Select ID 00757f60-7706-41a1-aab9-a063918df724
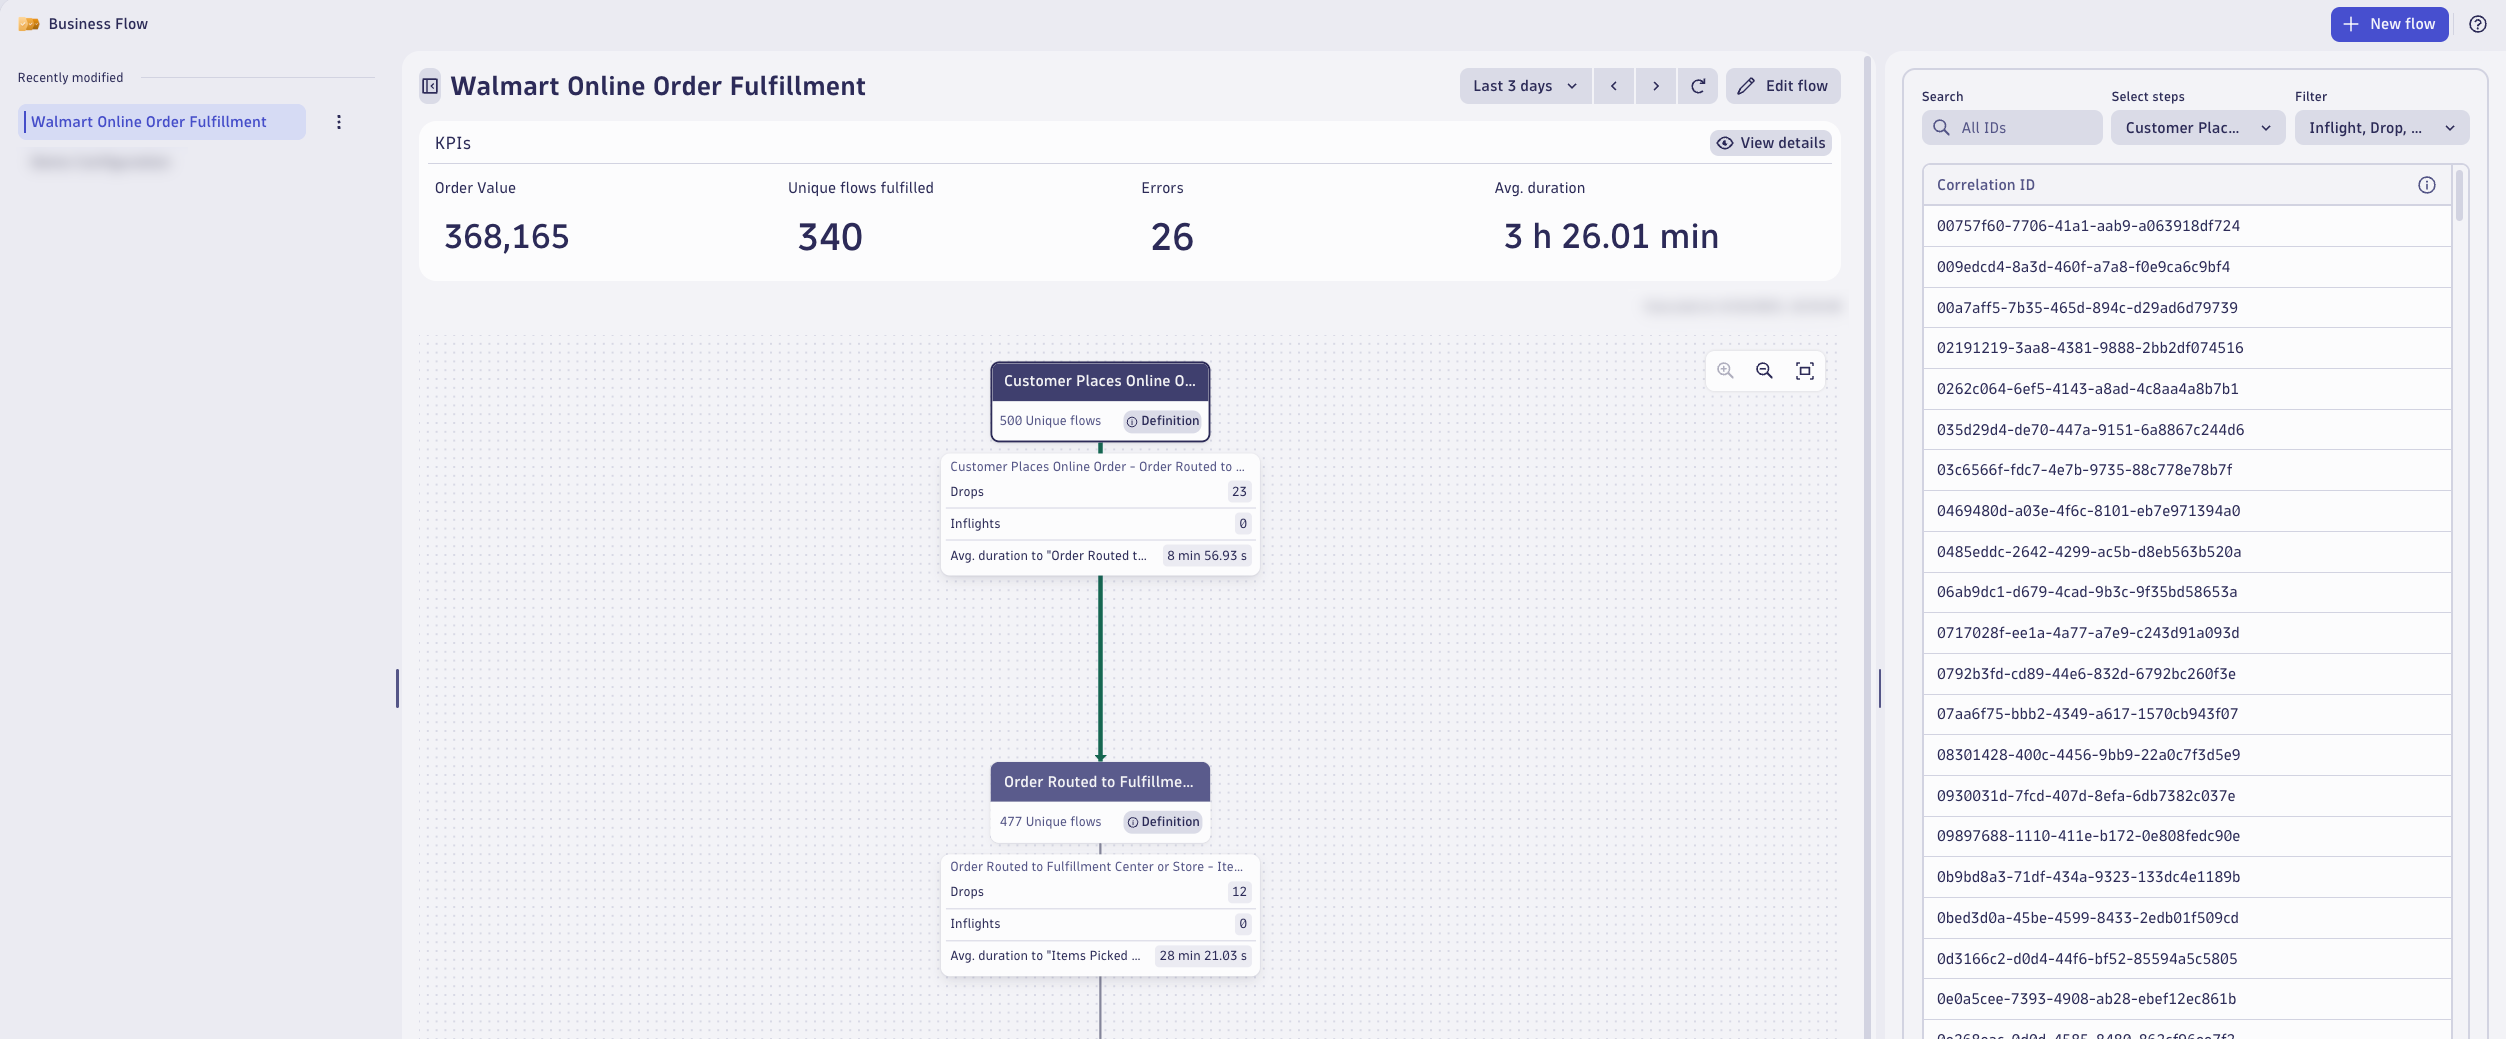This screenshot has width=2506, height=1039. (2187, 226)
